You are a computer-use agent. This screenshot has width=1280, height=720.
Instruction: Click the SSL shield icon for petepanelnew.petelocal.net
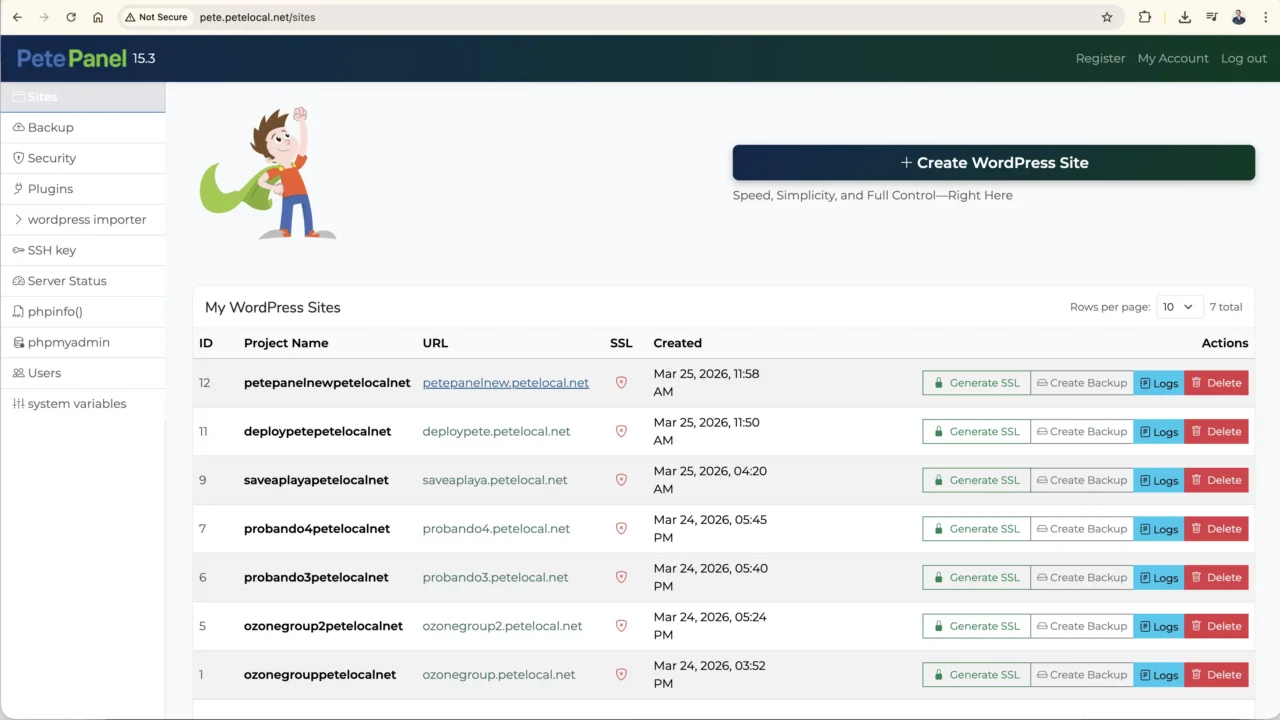621,383
